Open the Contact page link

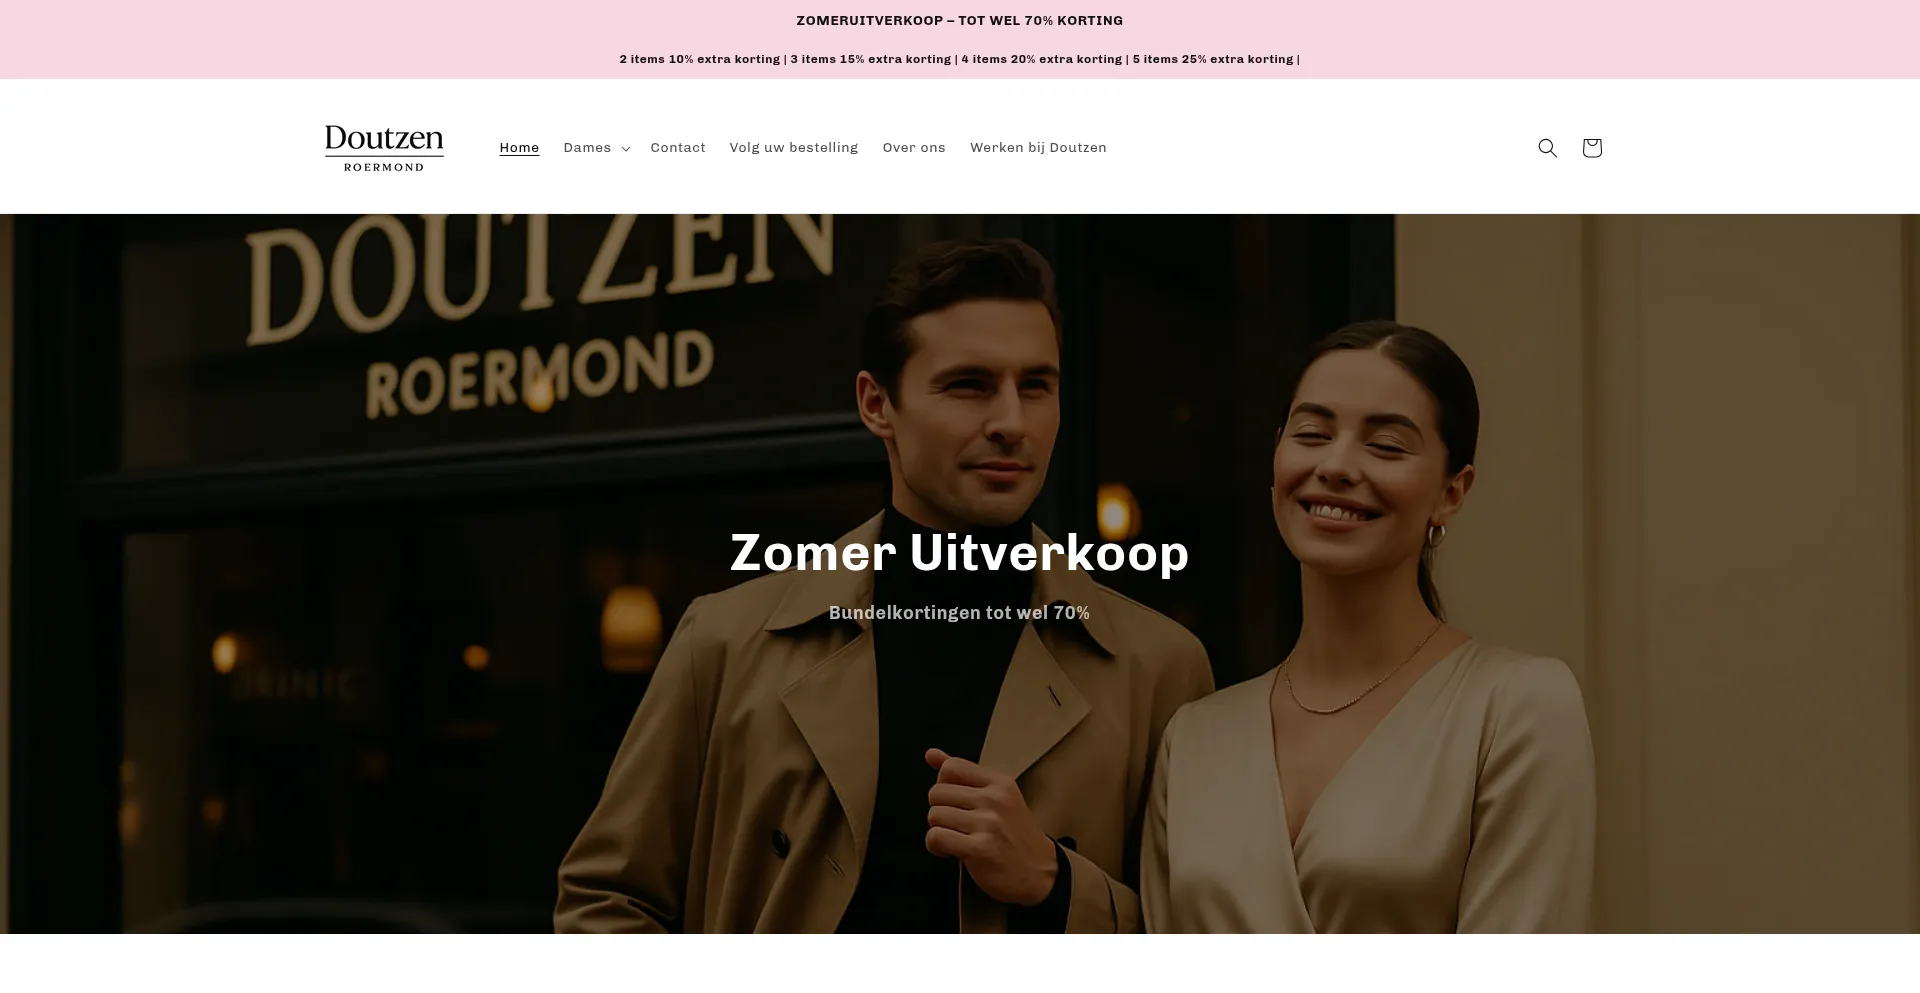pos(678,148)
